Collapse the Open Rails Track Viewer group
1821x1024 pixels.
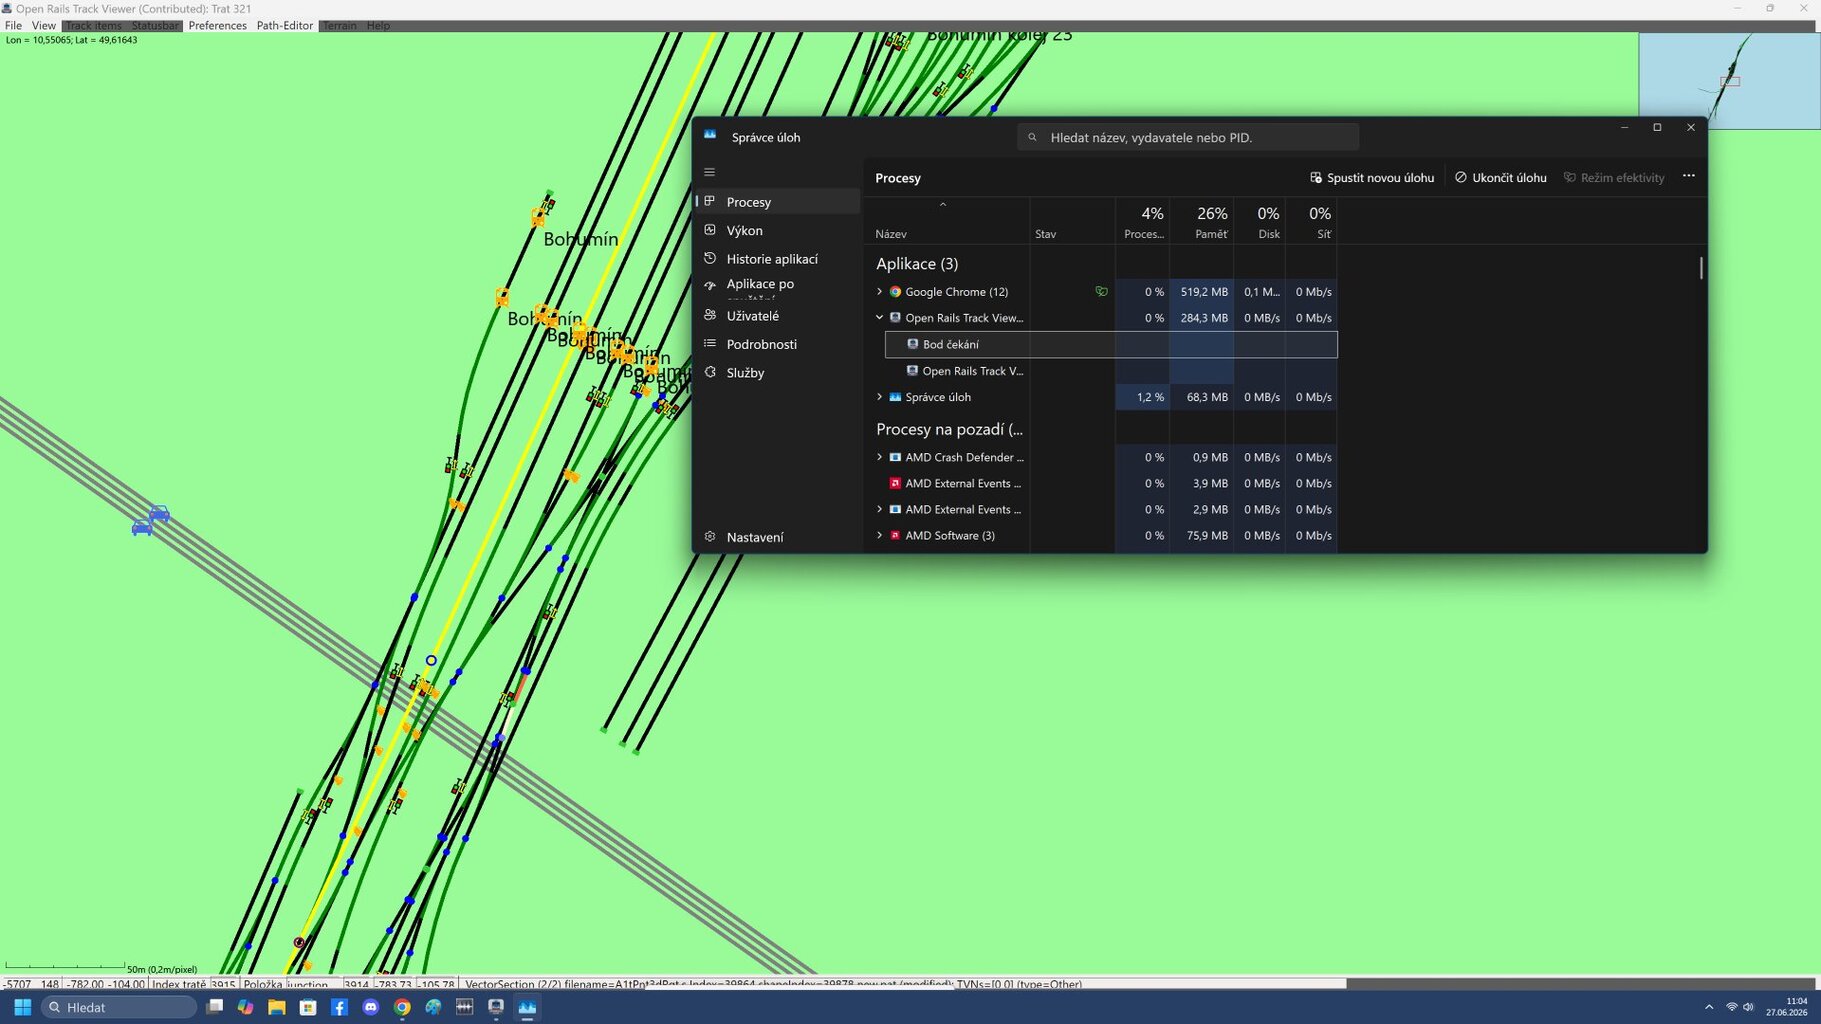[880, 318]
